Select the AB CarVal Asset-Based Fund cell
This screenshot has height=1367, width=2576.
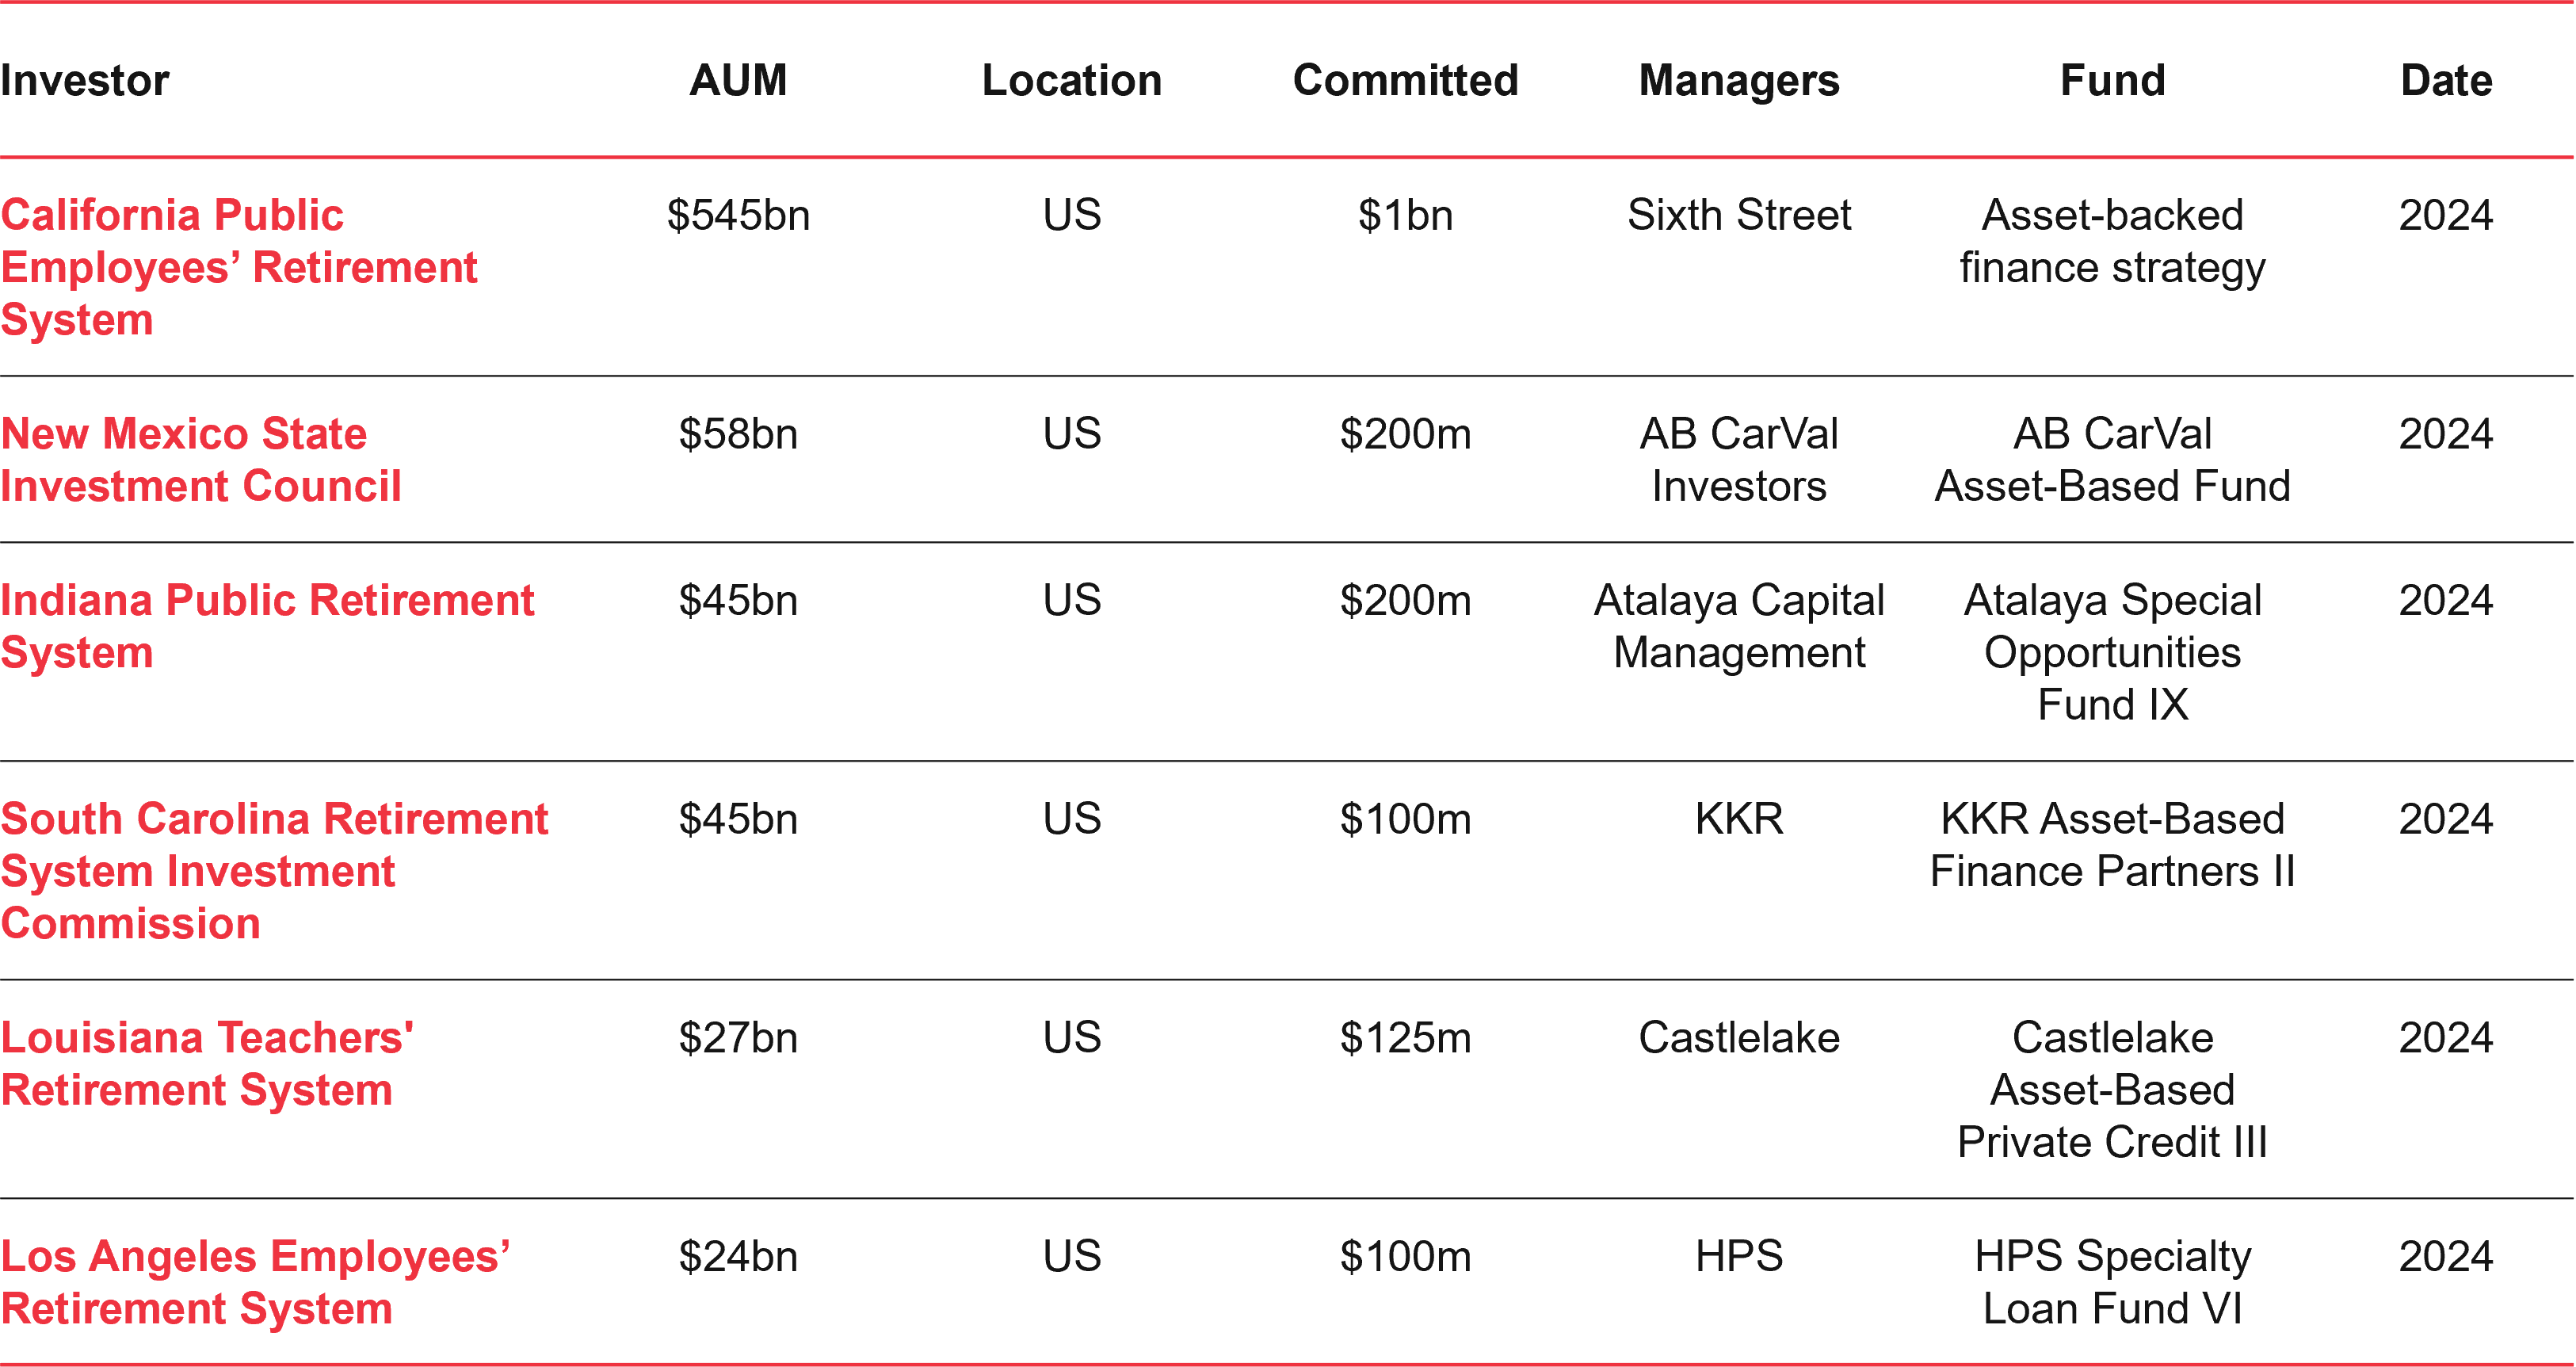pos(2112,460)
